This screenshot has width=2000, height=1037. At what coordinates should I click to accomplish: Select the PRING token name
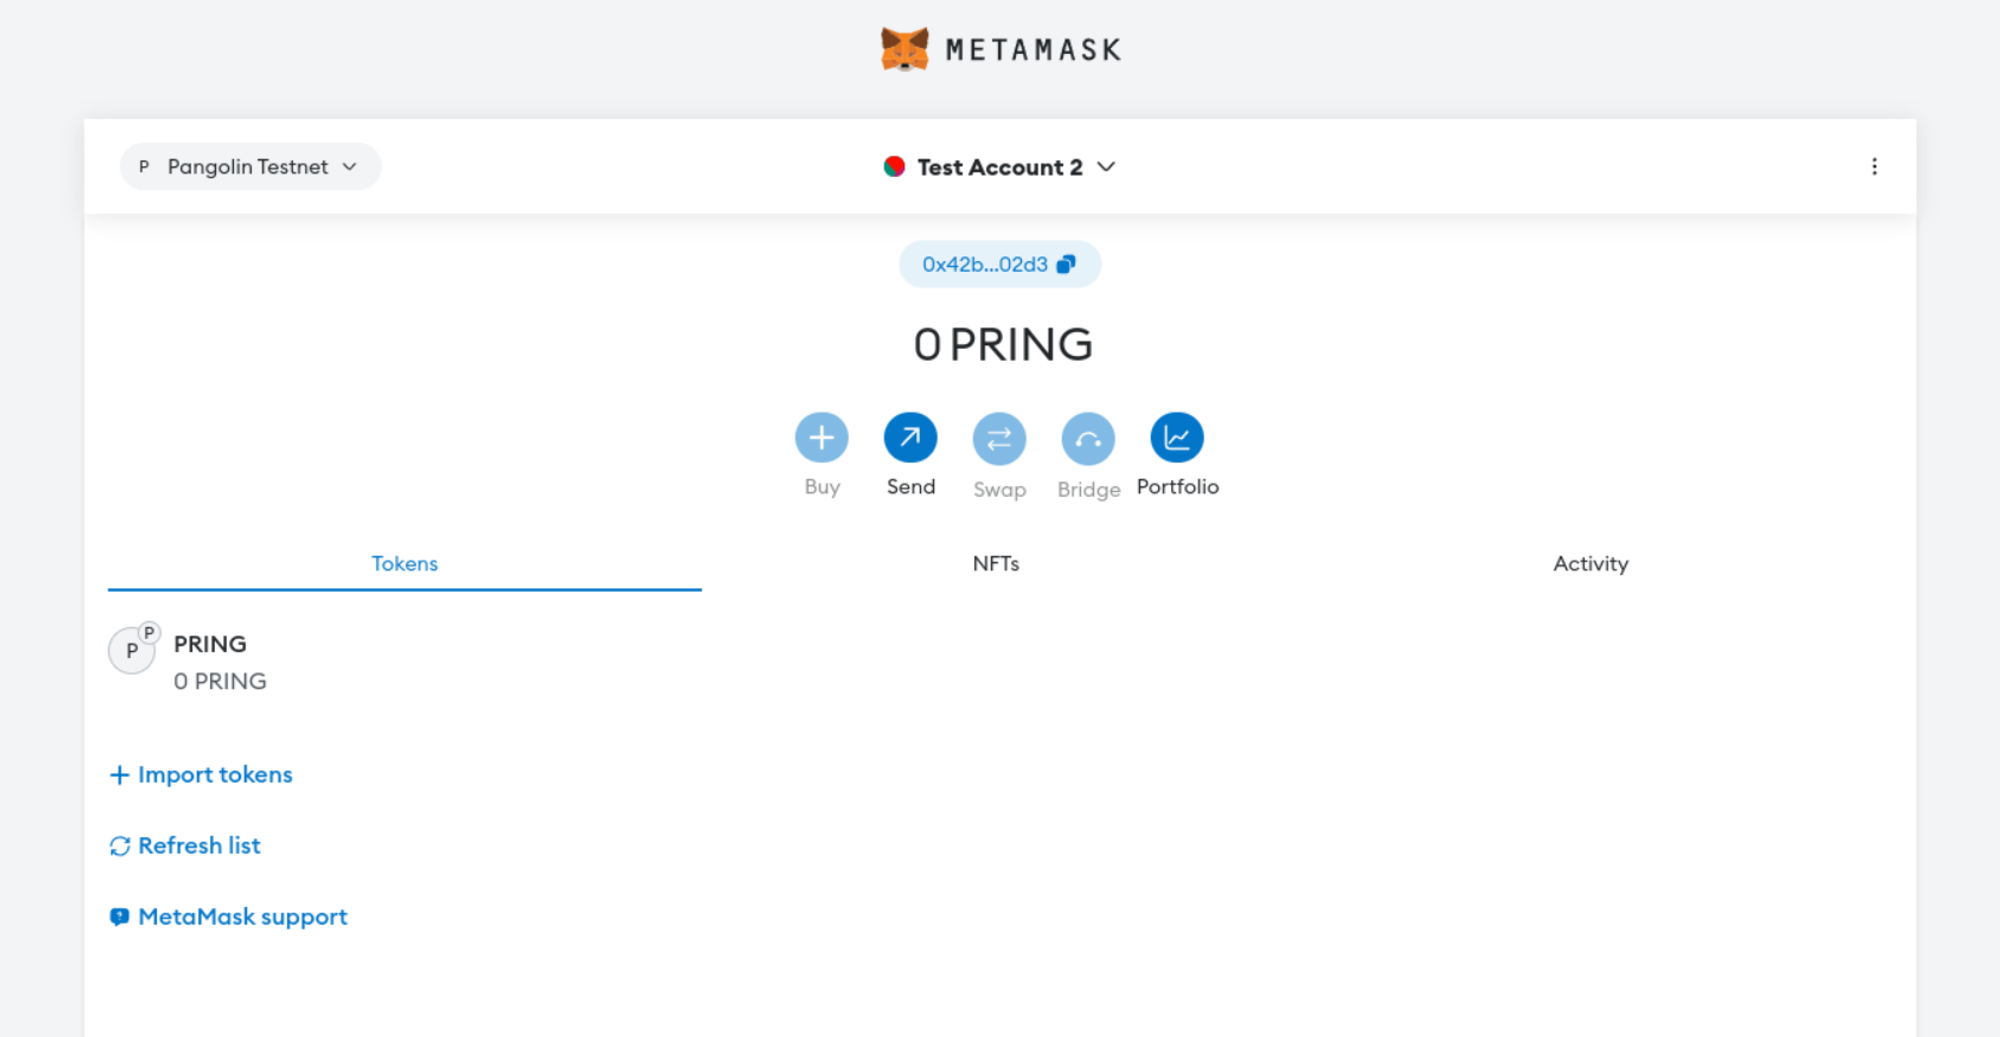point(210,644)
